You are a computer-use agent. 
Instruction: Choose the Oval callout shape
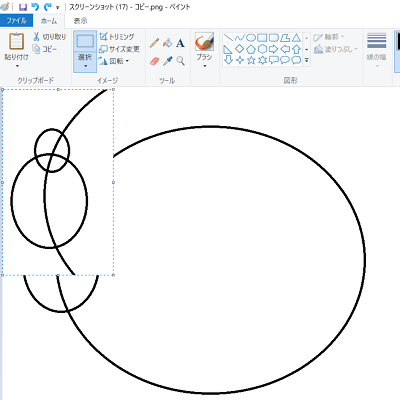coord(285,60)
